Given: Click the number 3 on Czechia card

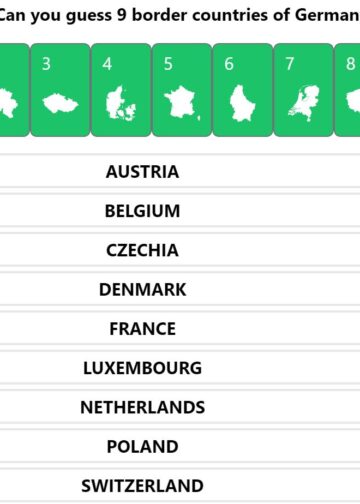Looking at the screenshot, I should 46,64.
